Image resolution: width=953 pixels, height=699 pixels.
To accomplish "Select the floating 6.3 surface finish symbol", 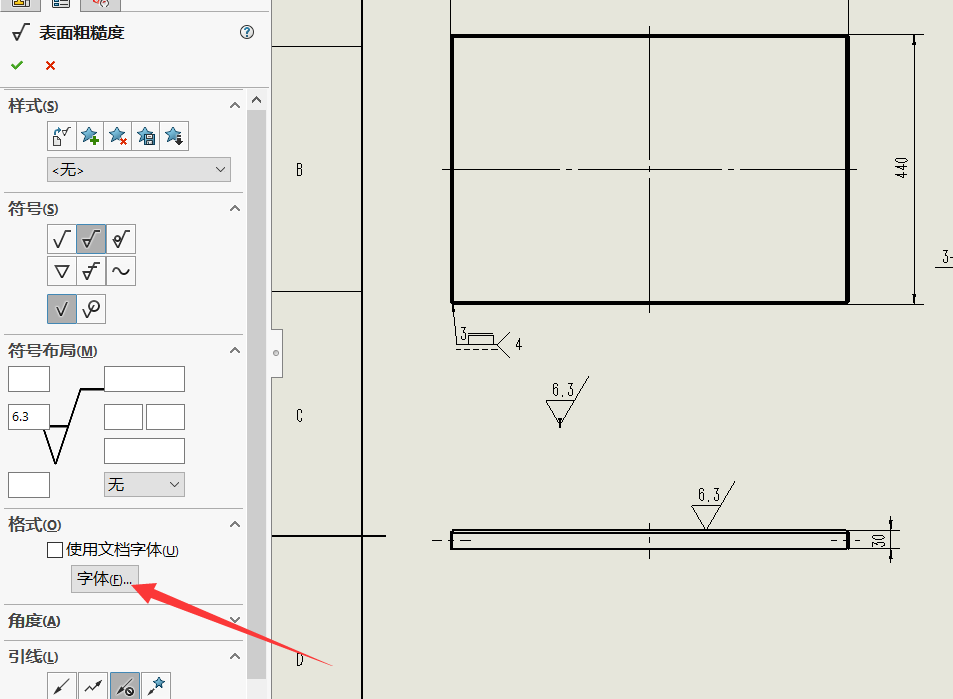I will [567, 402].
